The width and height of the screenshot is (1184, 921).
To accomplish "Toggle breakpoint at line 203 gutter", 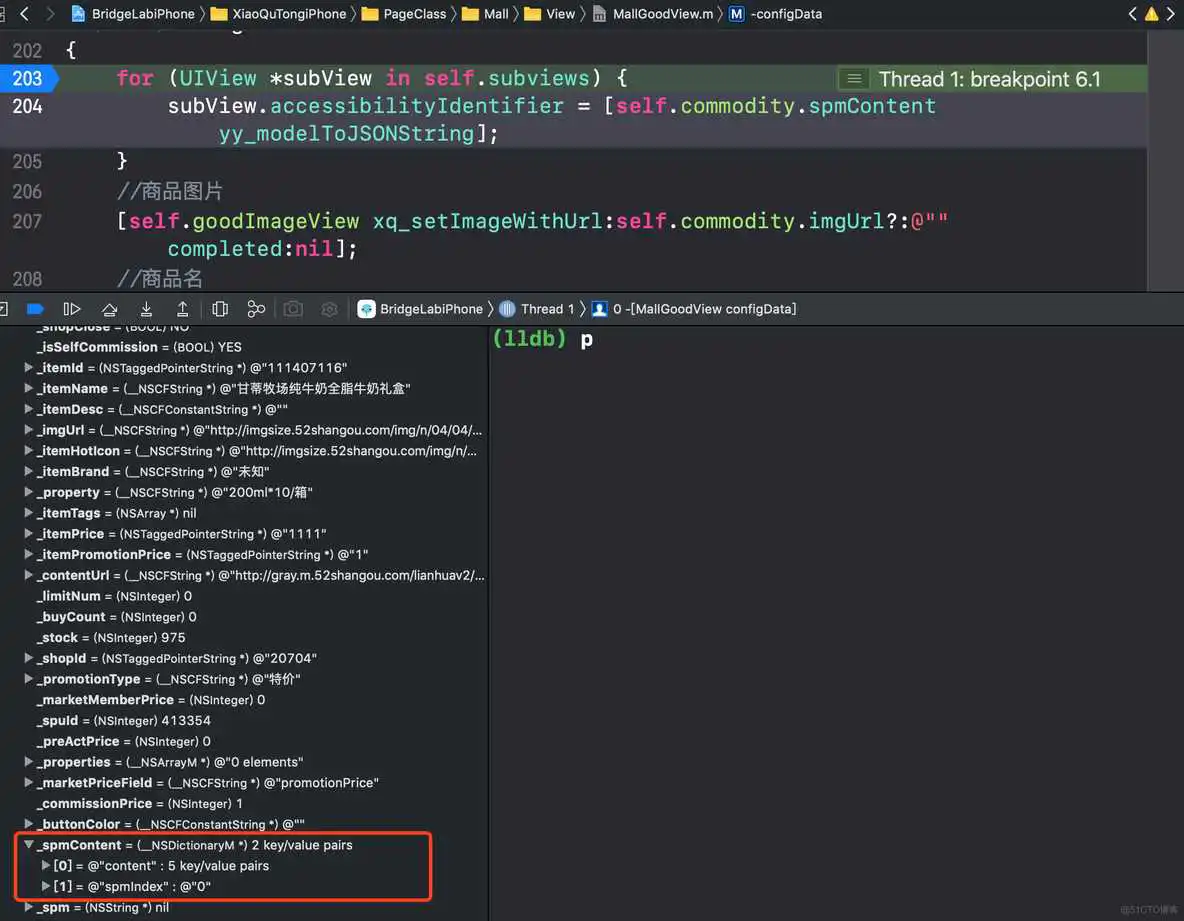I will (28, 78).
